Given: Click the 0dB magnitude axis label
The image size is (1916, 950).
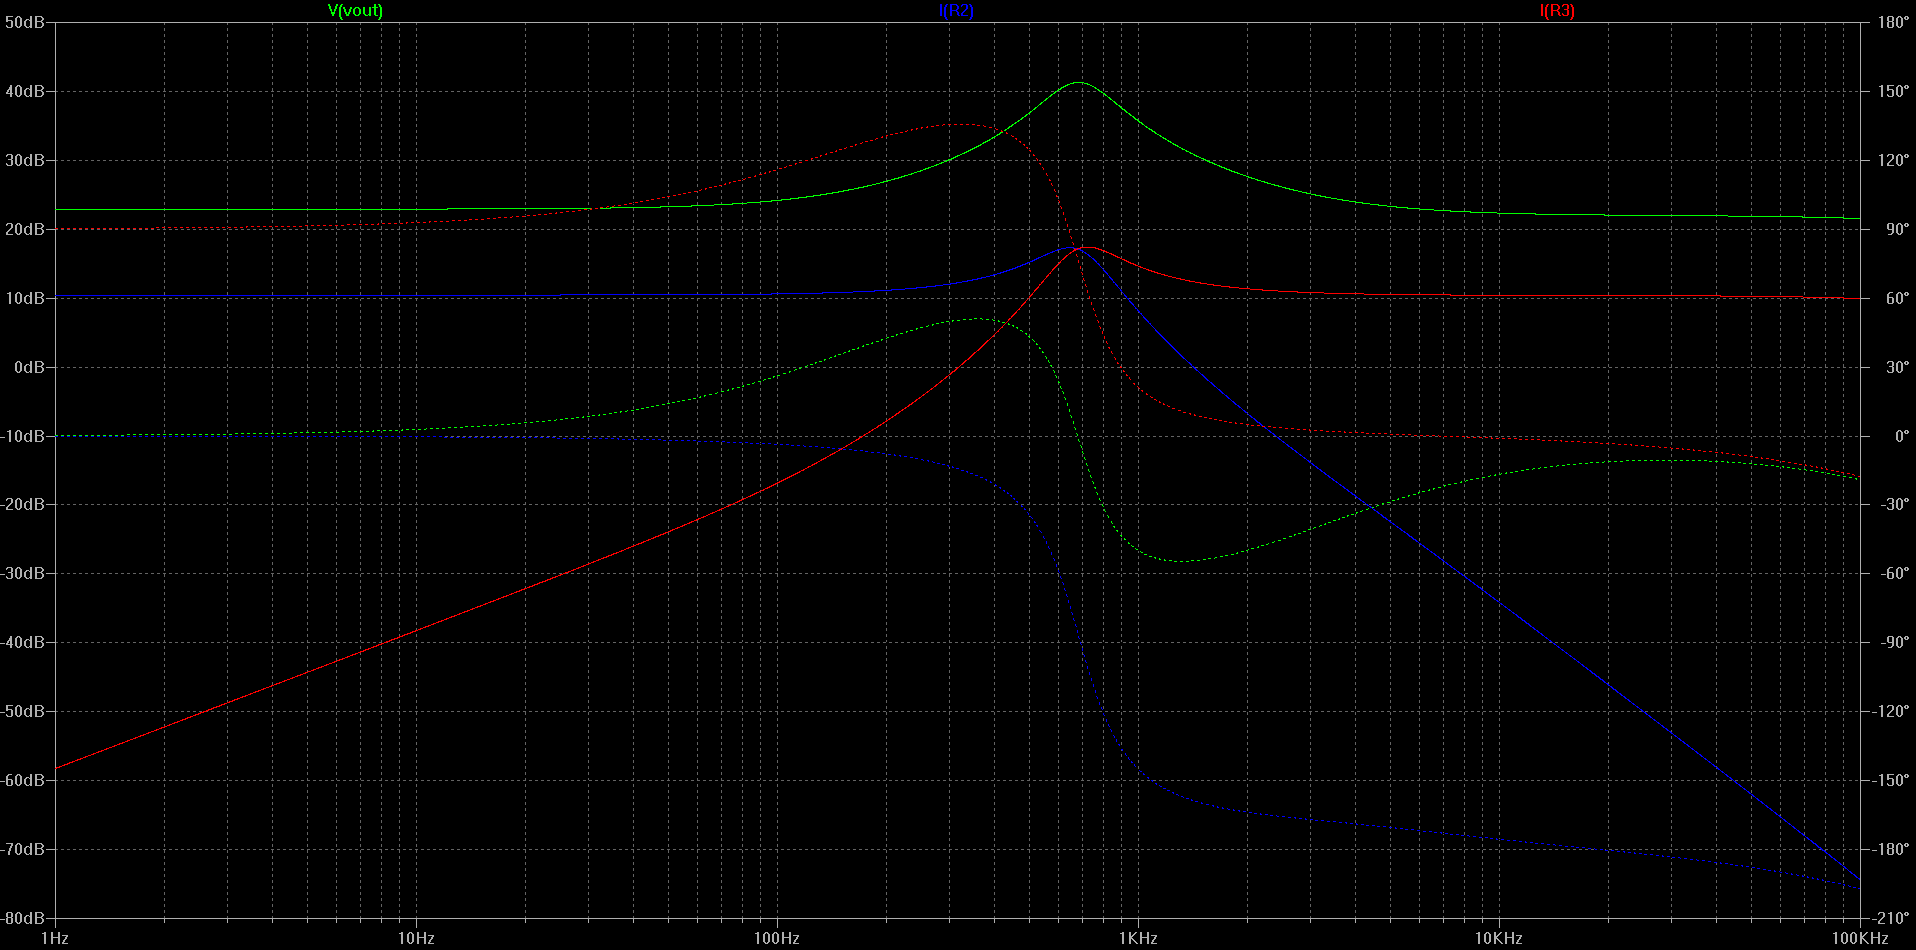Looking at the screenshot, I should (29, 367).
